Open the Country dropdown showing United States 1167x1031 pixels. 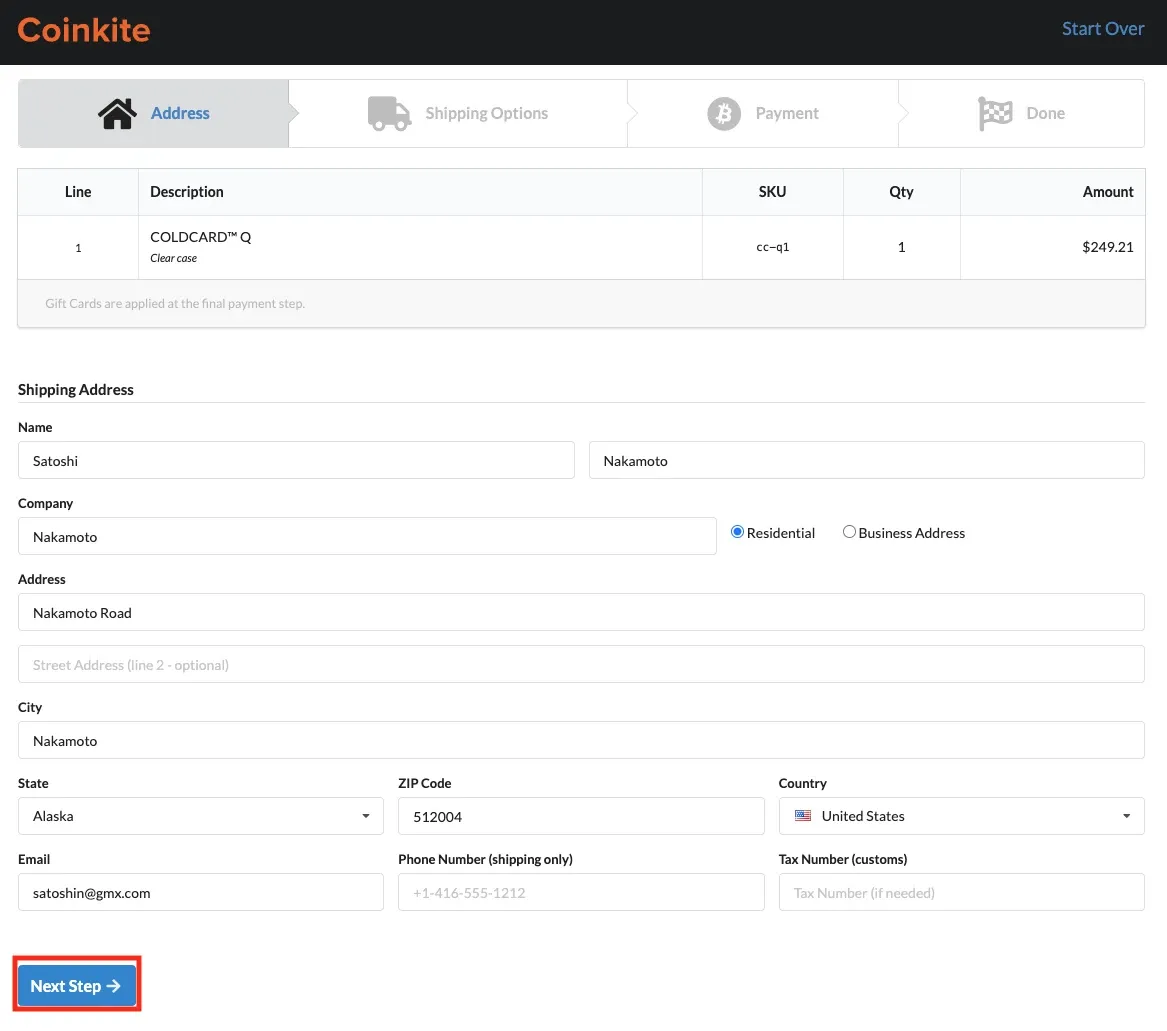962,816
